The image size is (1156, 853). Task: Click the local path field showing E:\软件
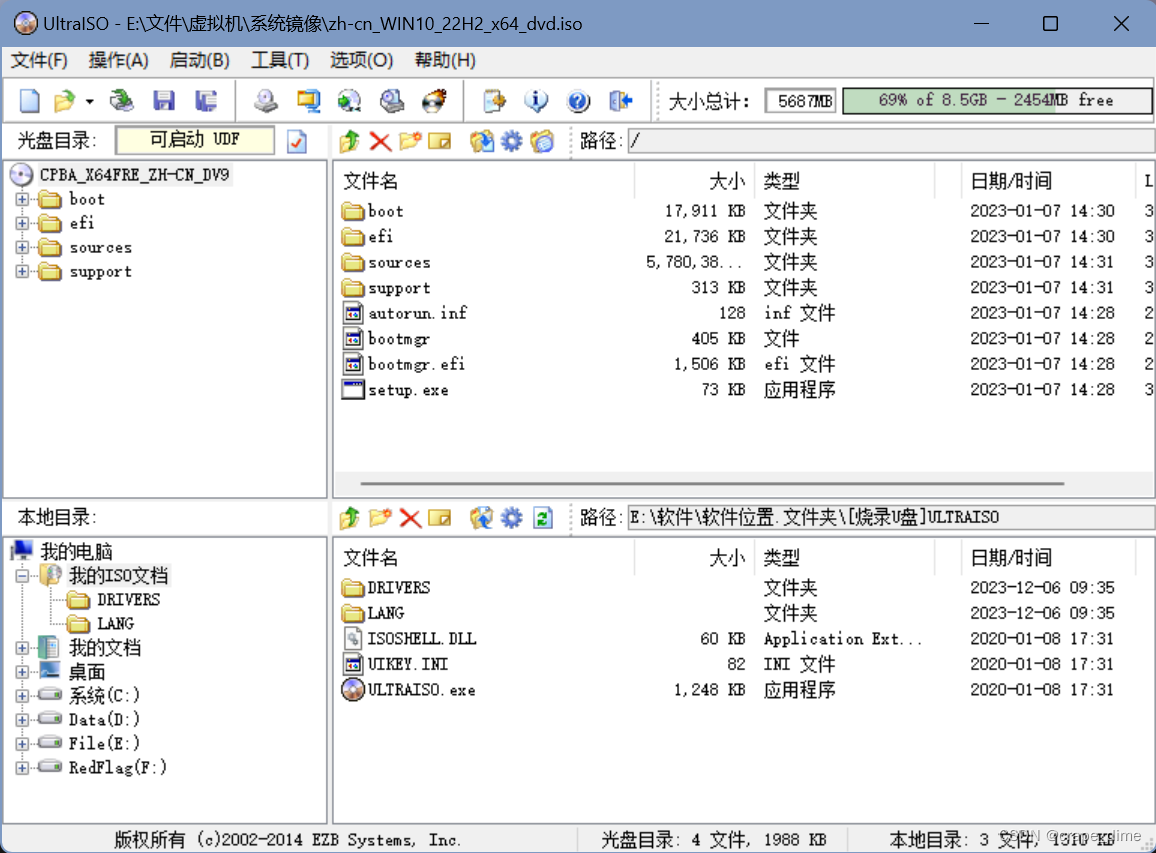pos(890,518)
